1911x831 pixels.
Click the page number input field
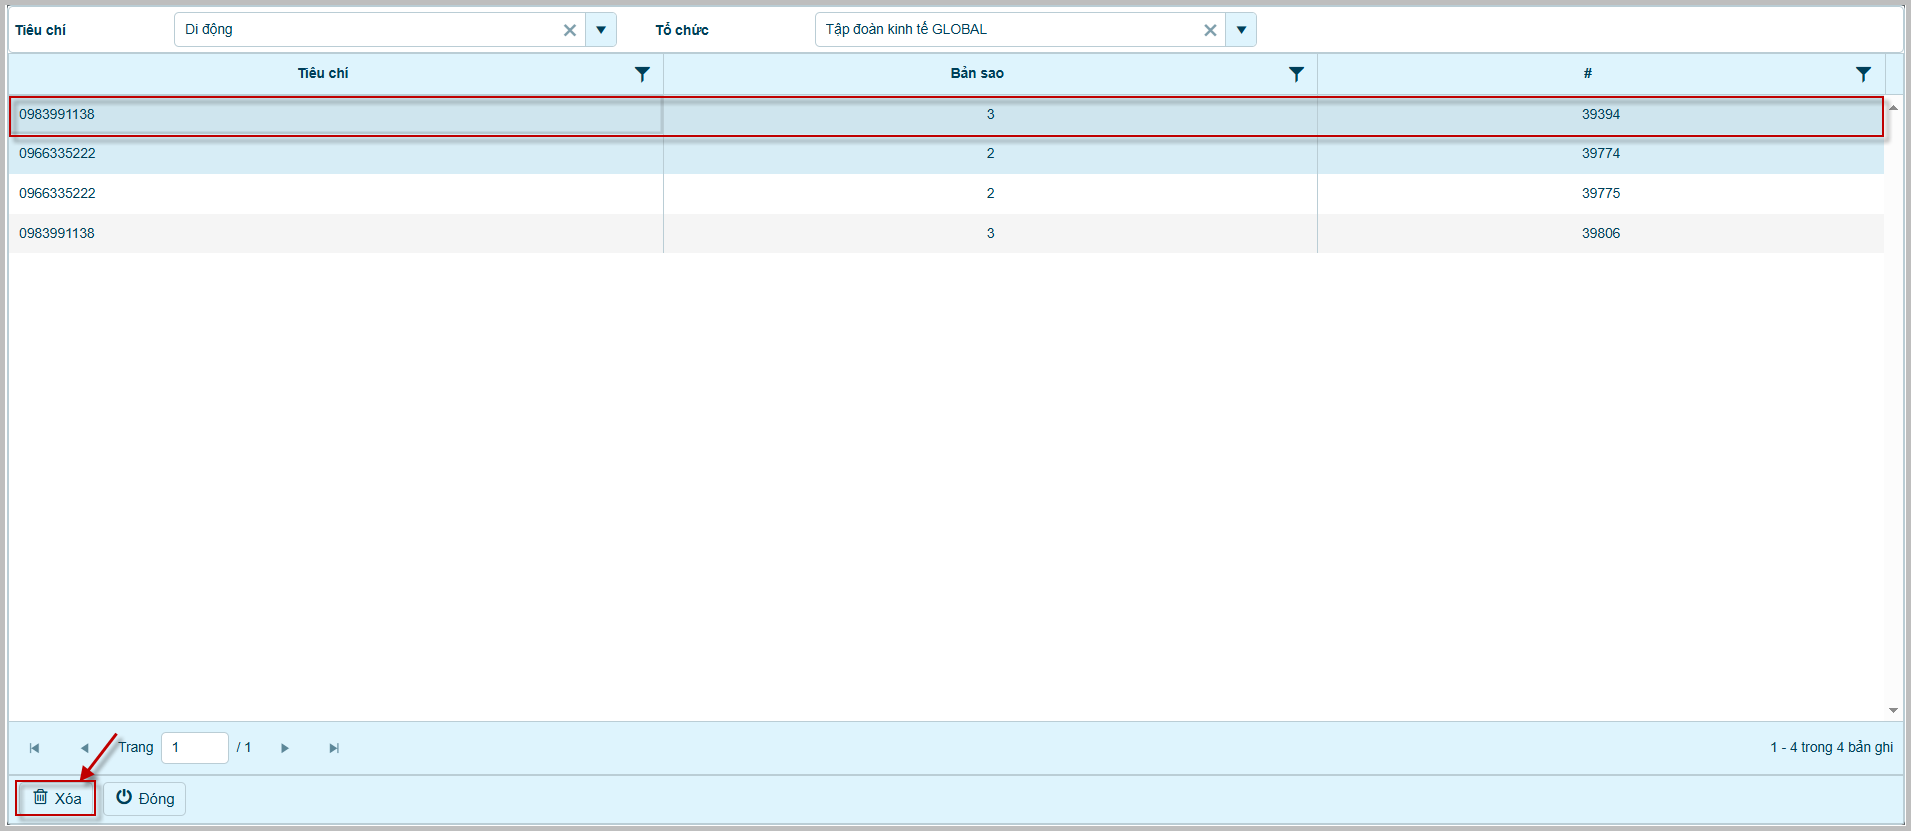[195, 748]
